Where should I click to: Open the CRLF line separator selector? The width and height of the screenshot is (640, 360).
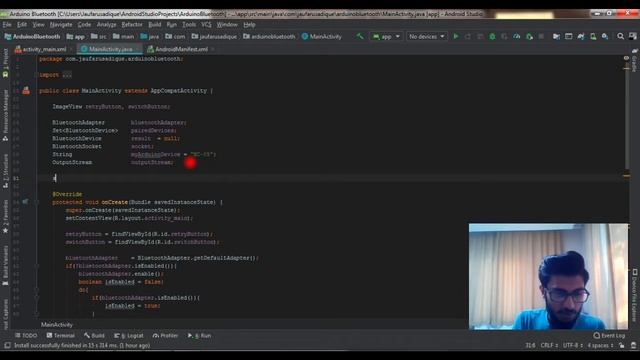pyautogui.click(x=549, y=345)
